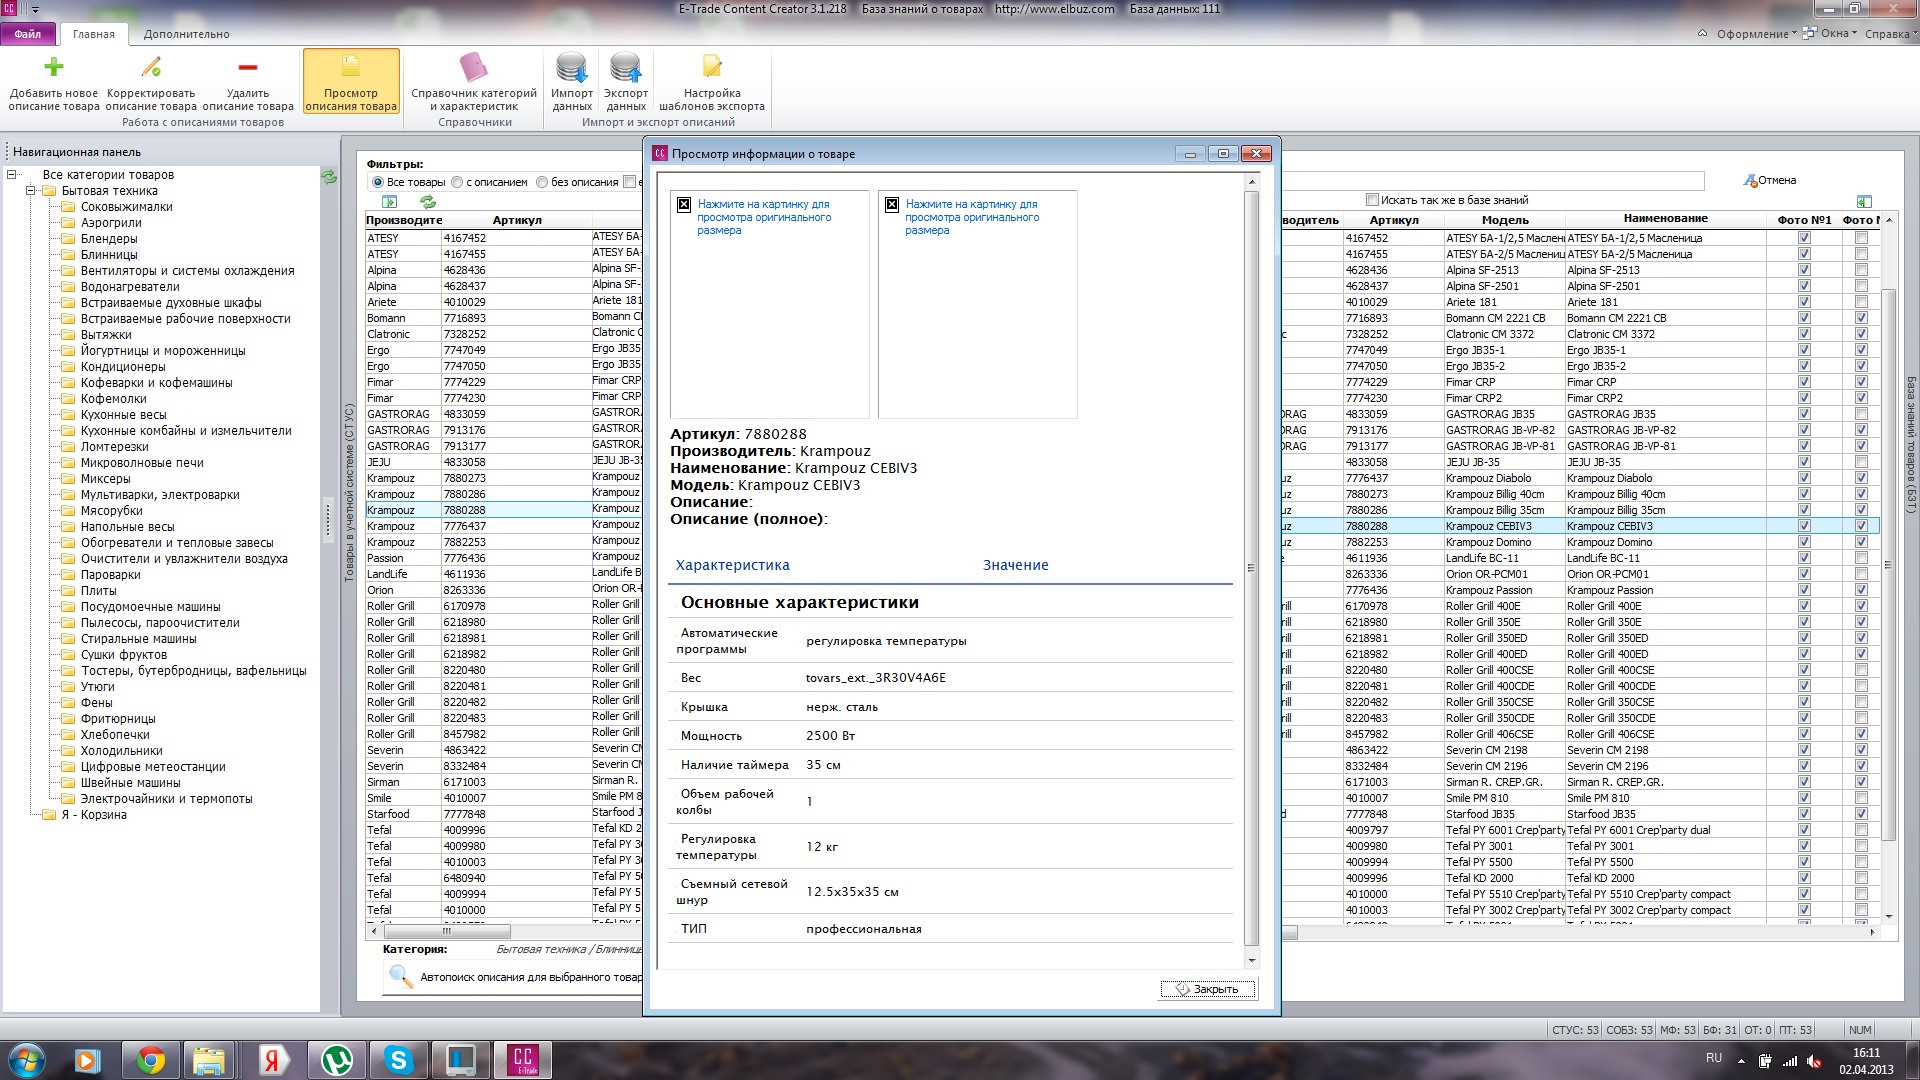Click the search input field left of Отмена
Screen dimensions: 1920x1080
point(1492,181)
